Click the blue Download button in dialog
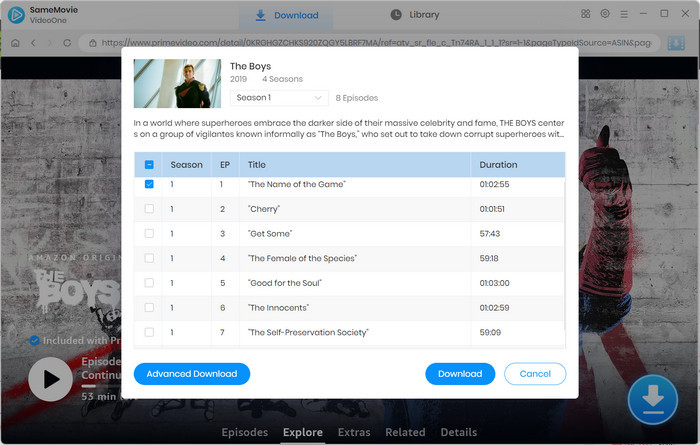 coord(460,374)
